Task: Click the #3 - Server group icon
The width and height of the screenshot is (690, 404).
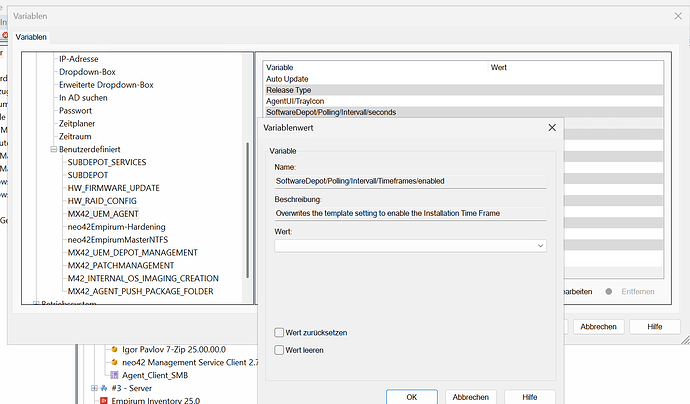Action: (105, 388)
